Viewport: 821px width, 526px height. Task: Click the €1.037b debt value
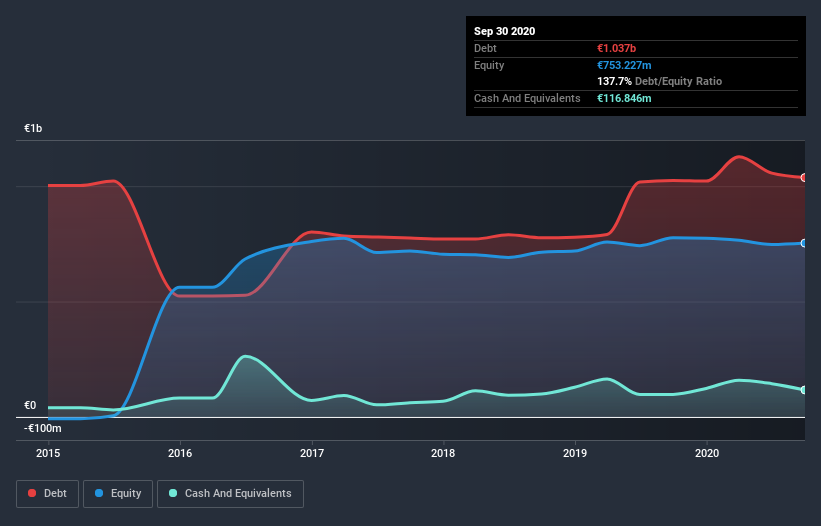(x=617, y=48)
